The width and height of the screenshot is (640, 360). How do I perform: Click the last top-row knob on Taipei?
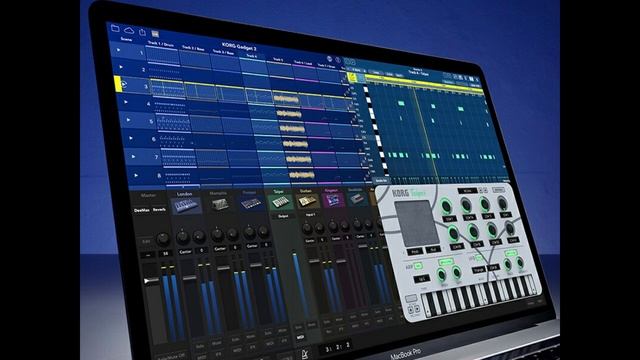(502, 202)
